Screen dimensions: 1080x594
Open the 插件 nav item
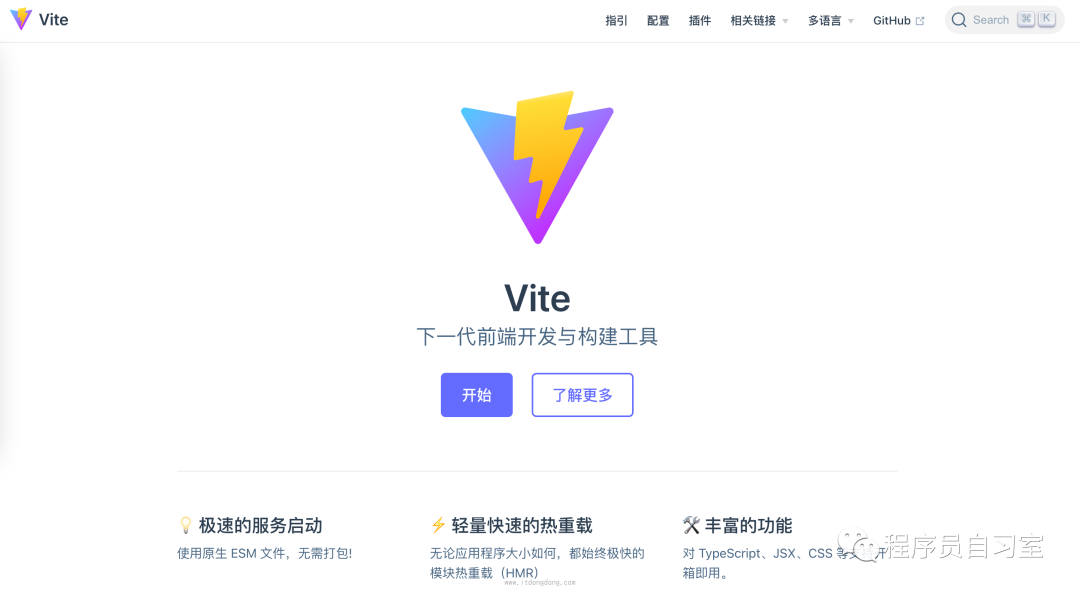pos(700,21)
